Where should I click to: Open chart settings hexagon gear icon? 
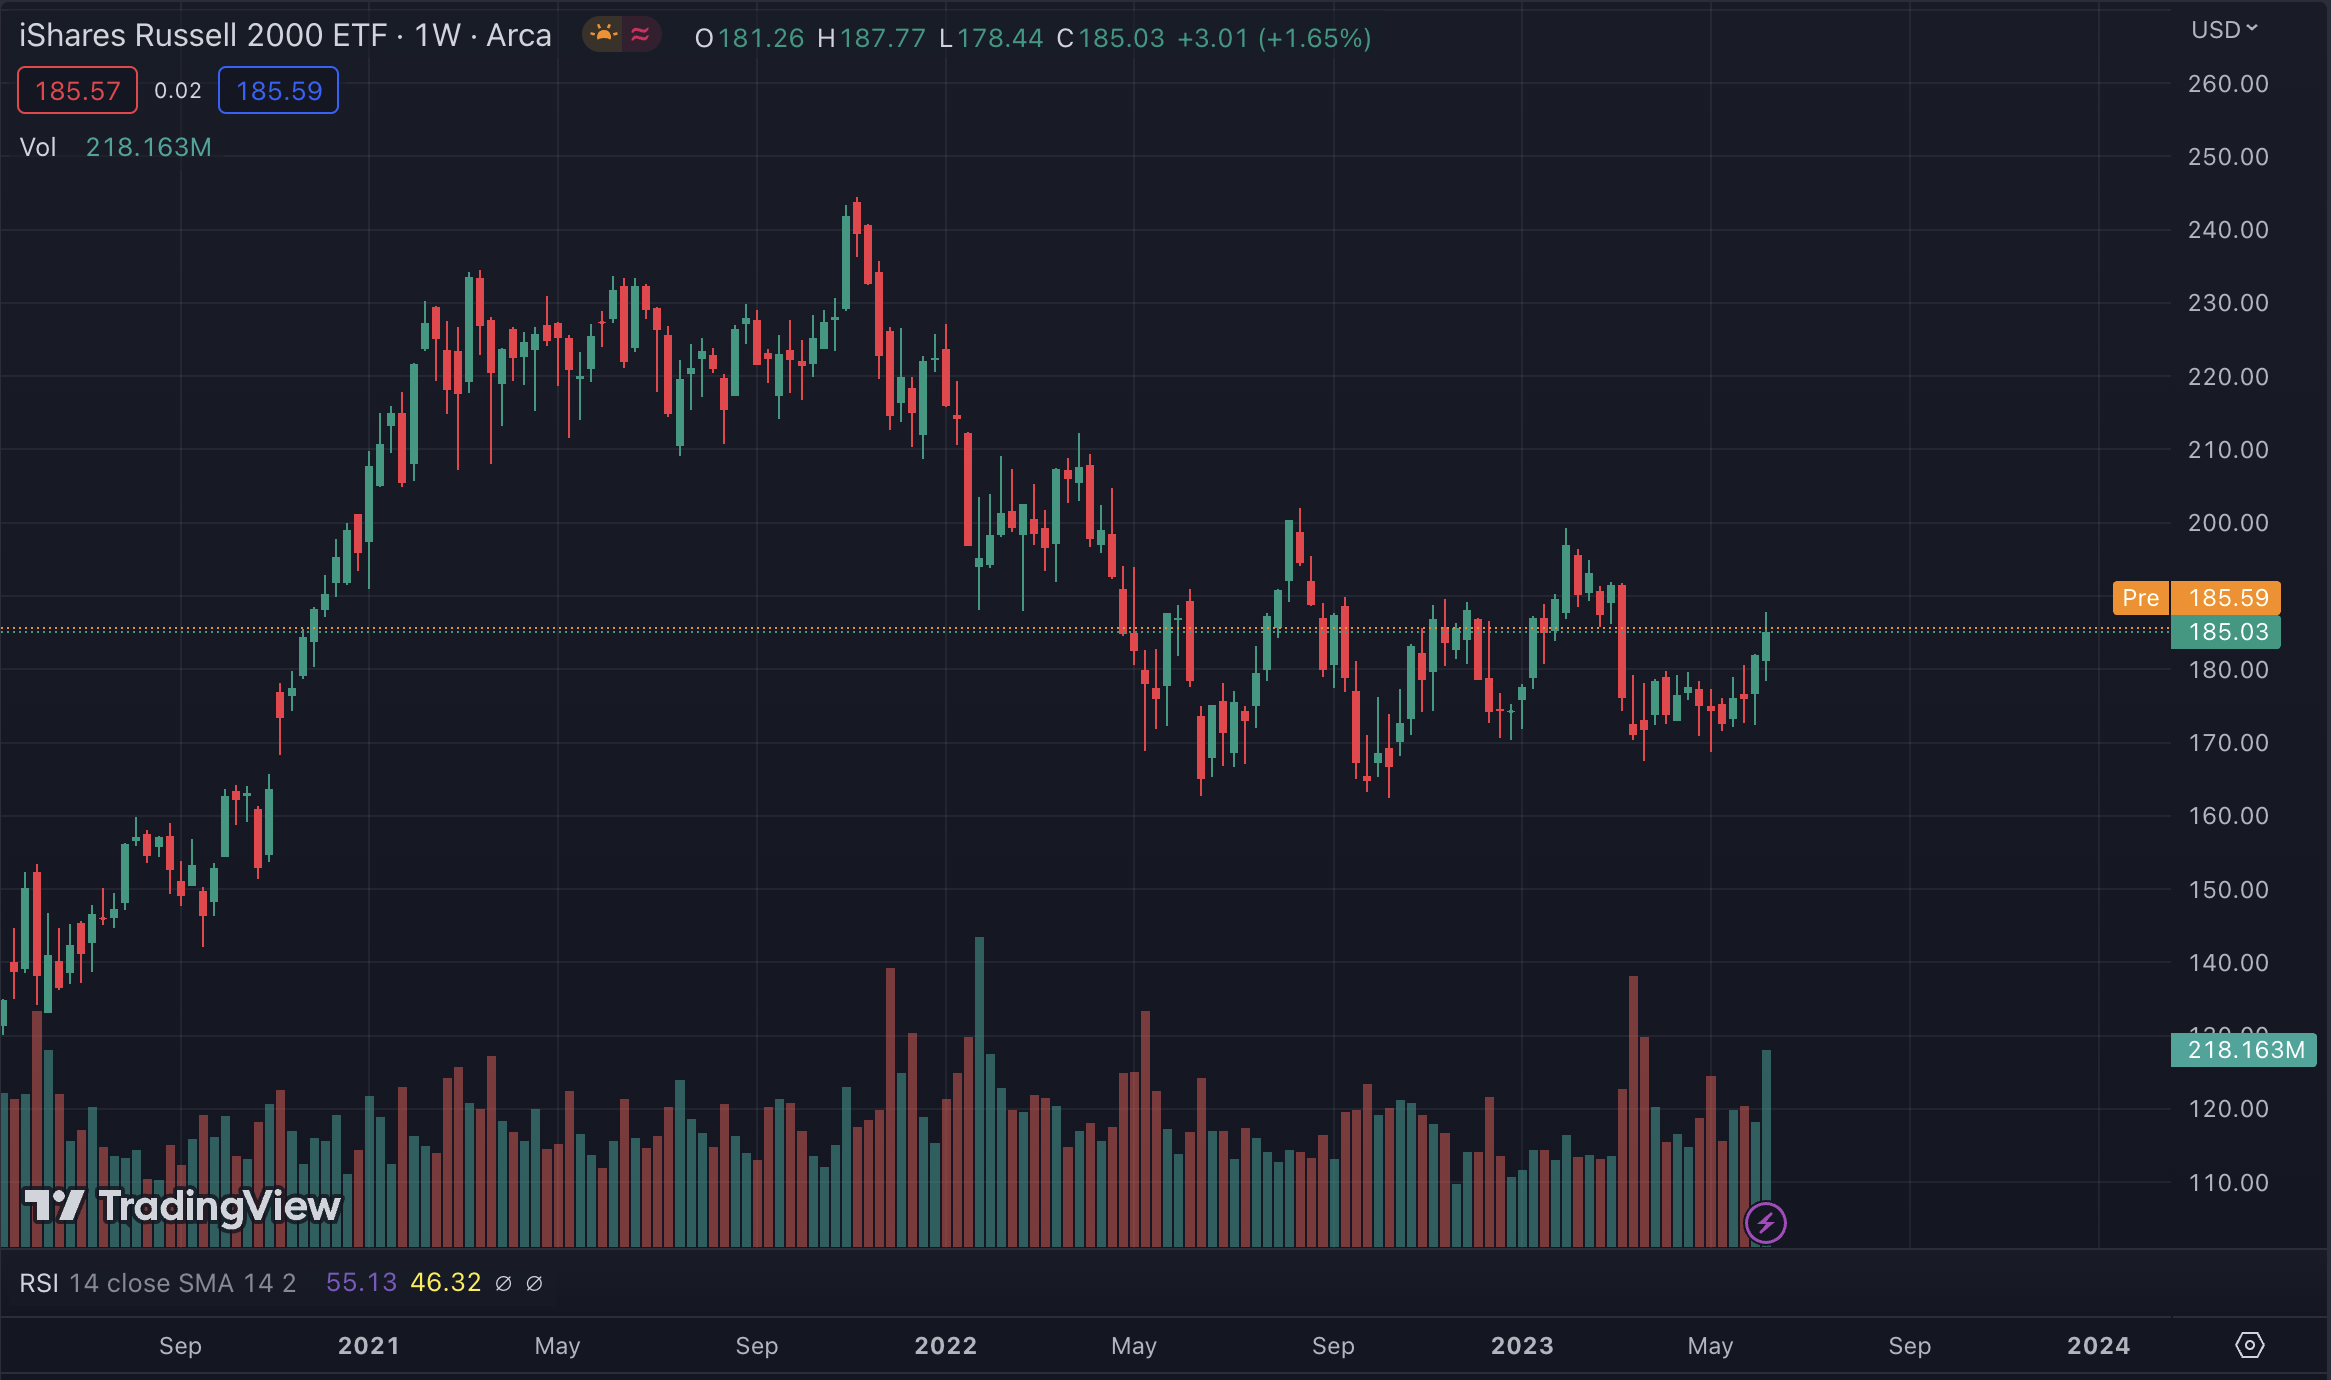click(2249, 1345)
